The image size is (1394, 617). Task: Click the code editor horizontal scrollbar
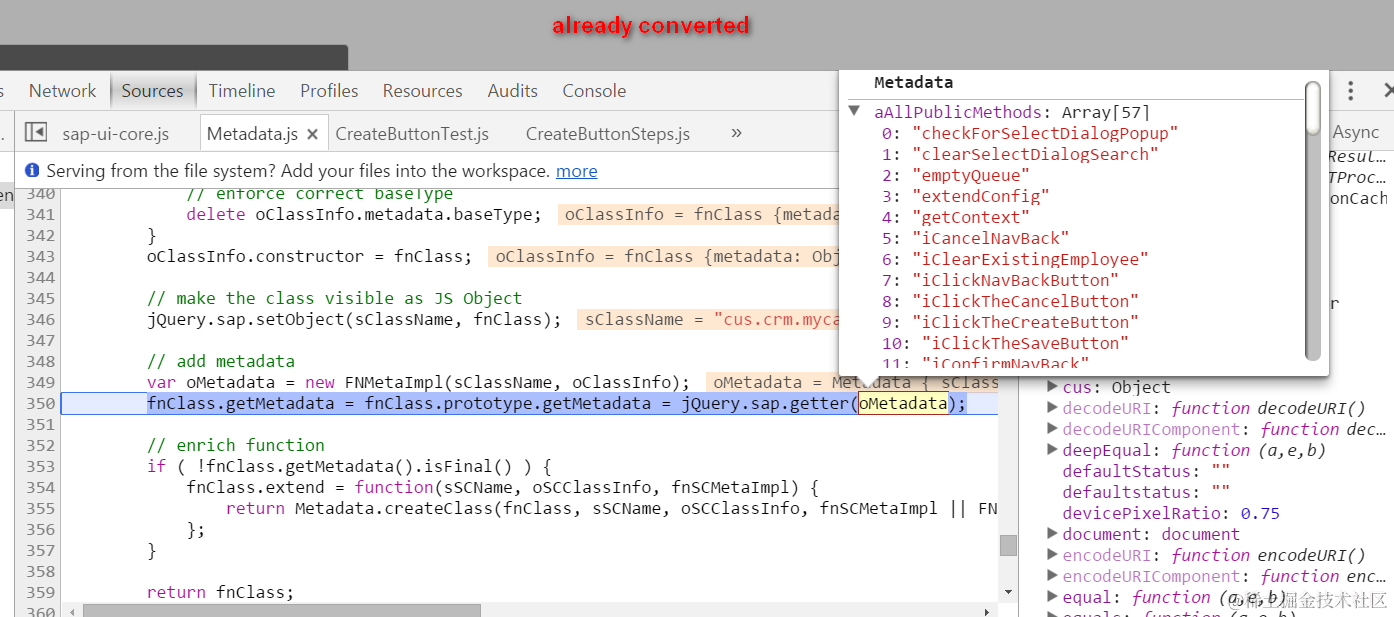tap(282, 610)
